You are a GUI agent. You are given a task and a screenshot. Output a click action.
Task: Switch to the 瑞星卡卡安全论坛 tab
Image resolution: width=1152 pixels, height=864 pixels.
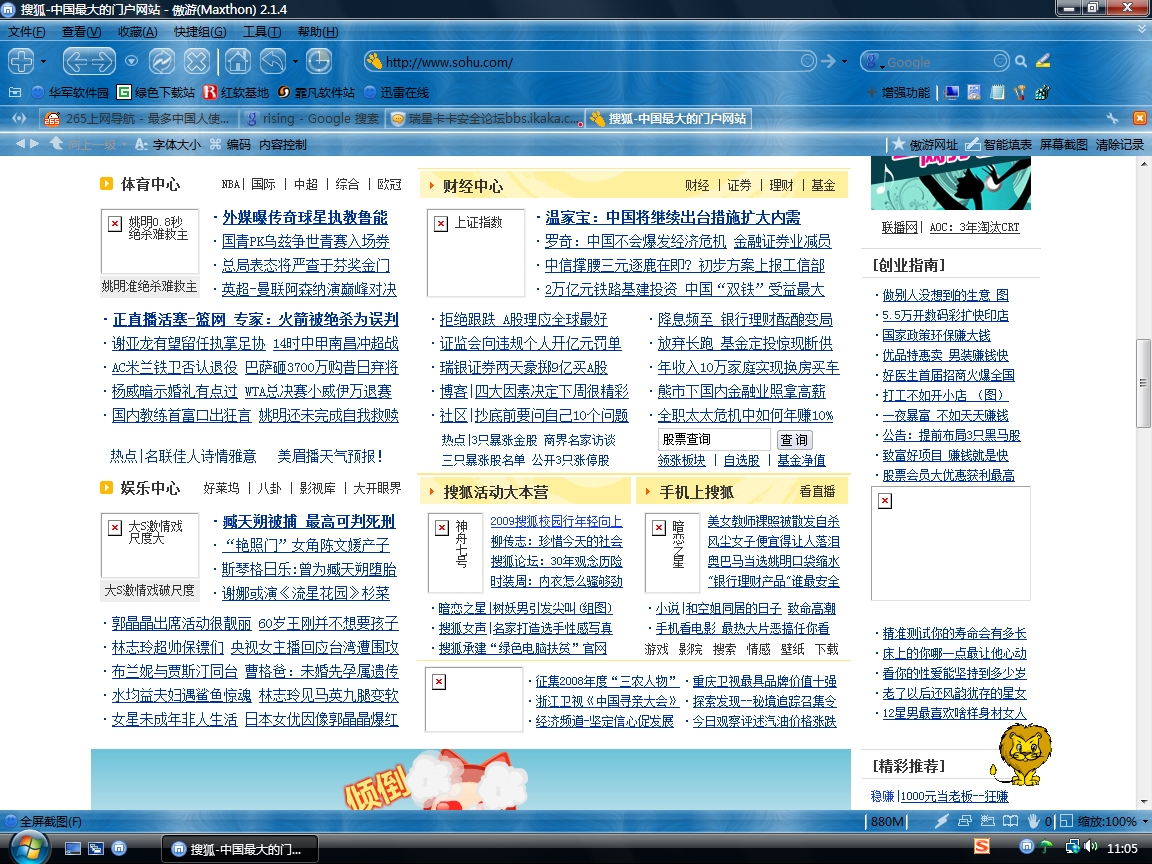point(485,118)
